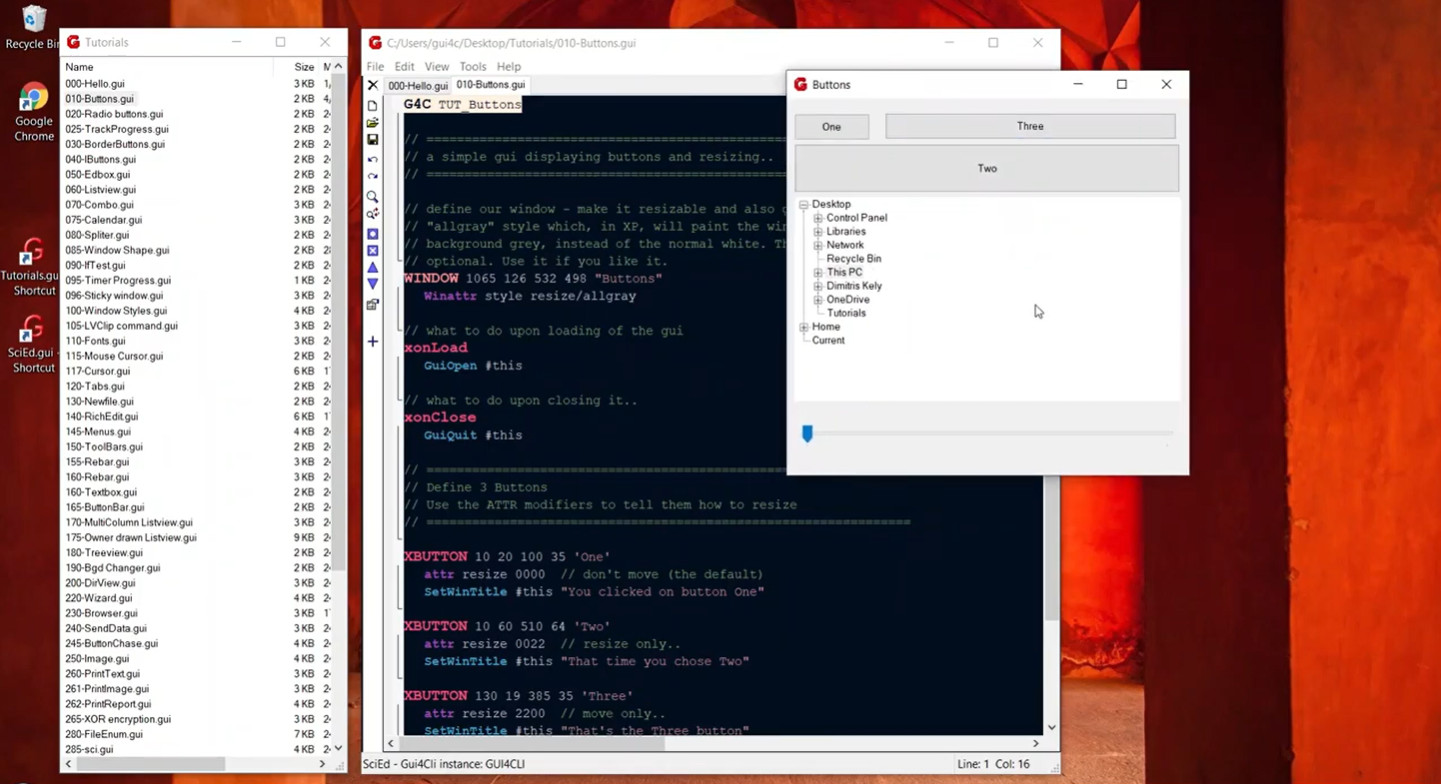Click Tutorials list vertical scrollbar up arrow
1441x784 pixels.
coord(338,67)
